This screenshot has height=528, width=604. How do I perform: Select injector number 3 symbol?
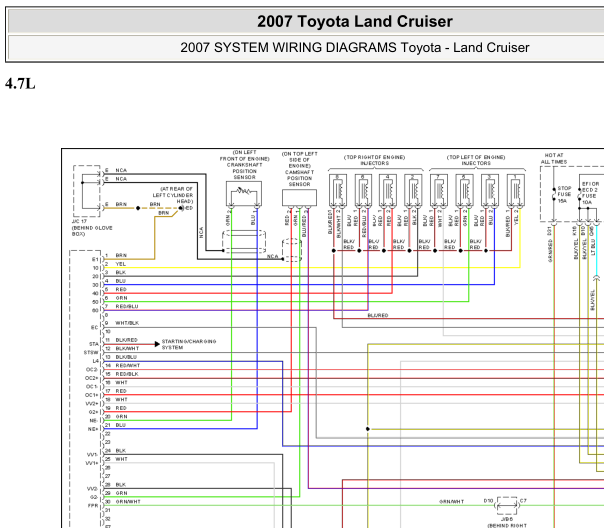(x=490, y=191)
